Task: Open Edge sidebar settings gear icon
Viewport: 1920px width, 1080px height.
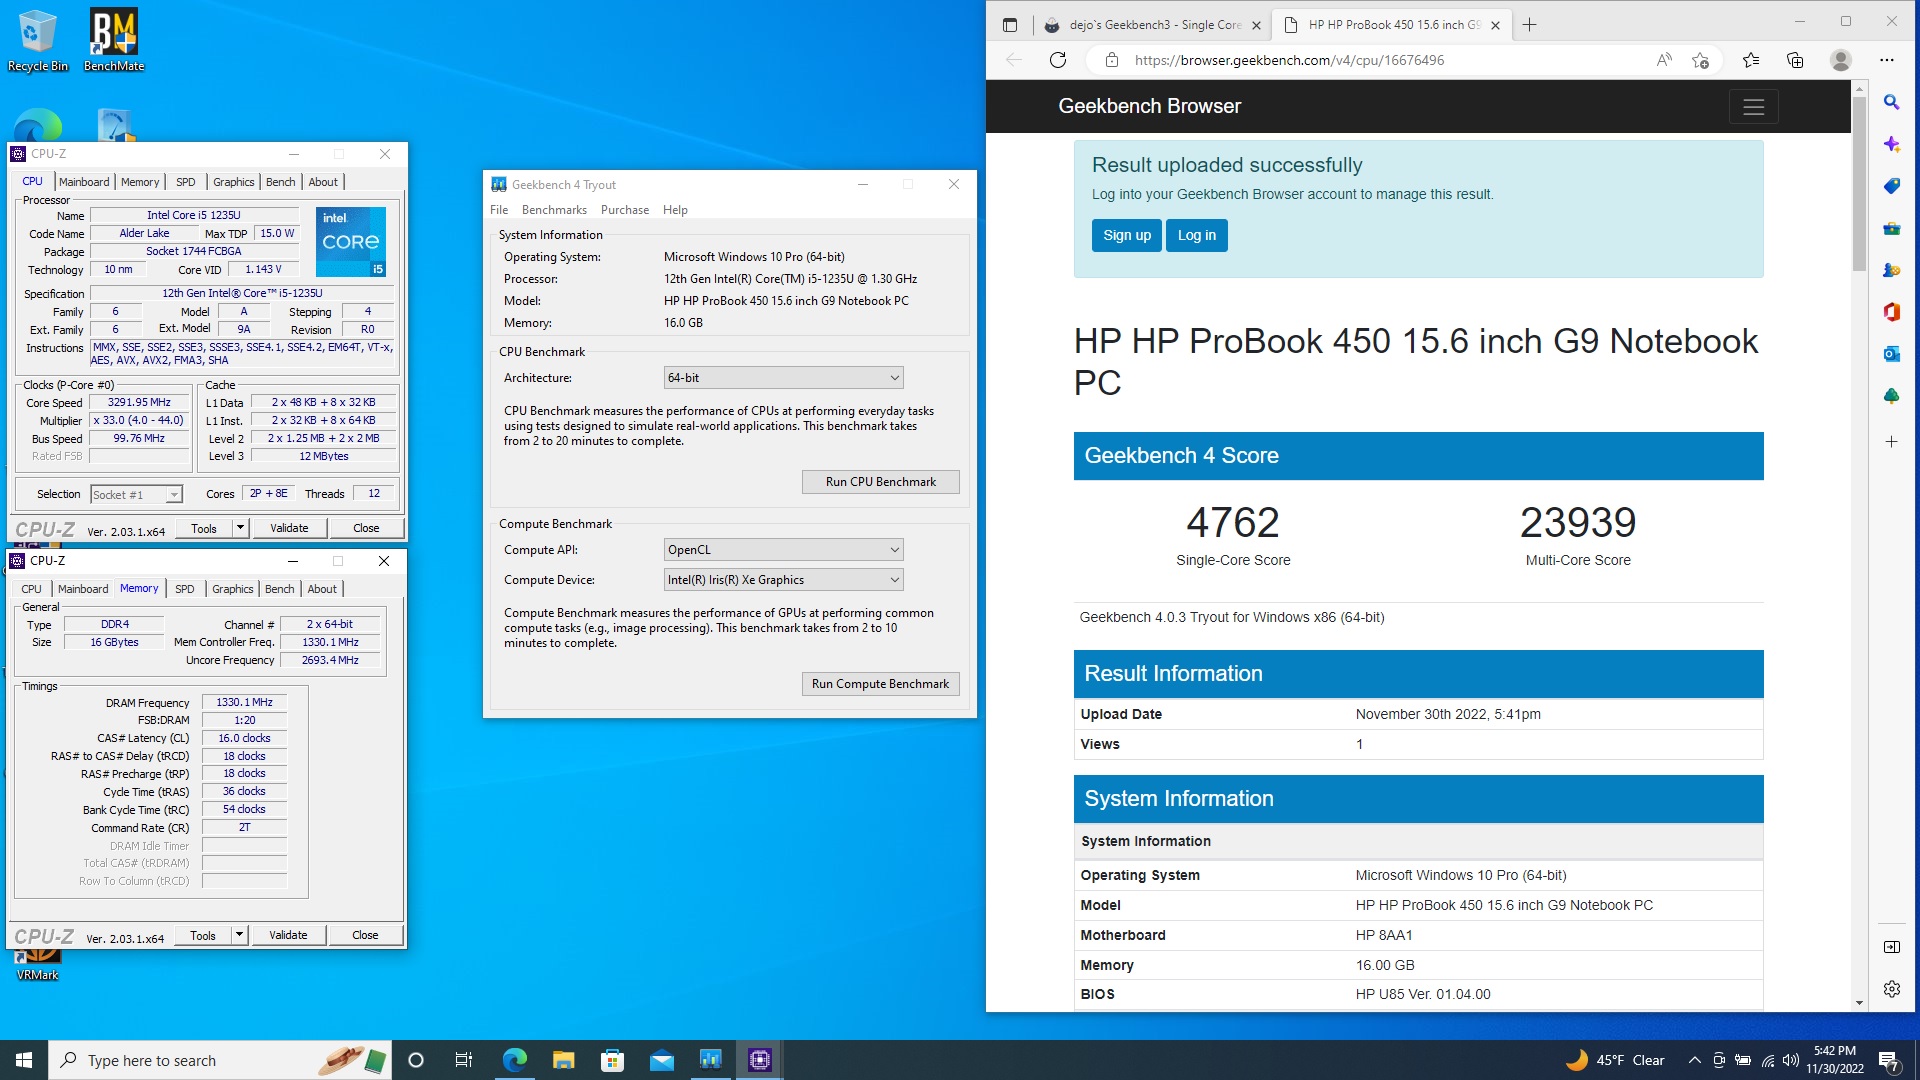Action: [1891, 989]
